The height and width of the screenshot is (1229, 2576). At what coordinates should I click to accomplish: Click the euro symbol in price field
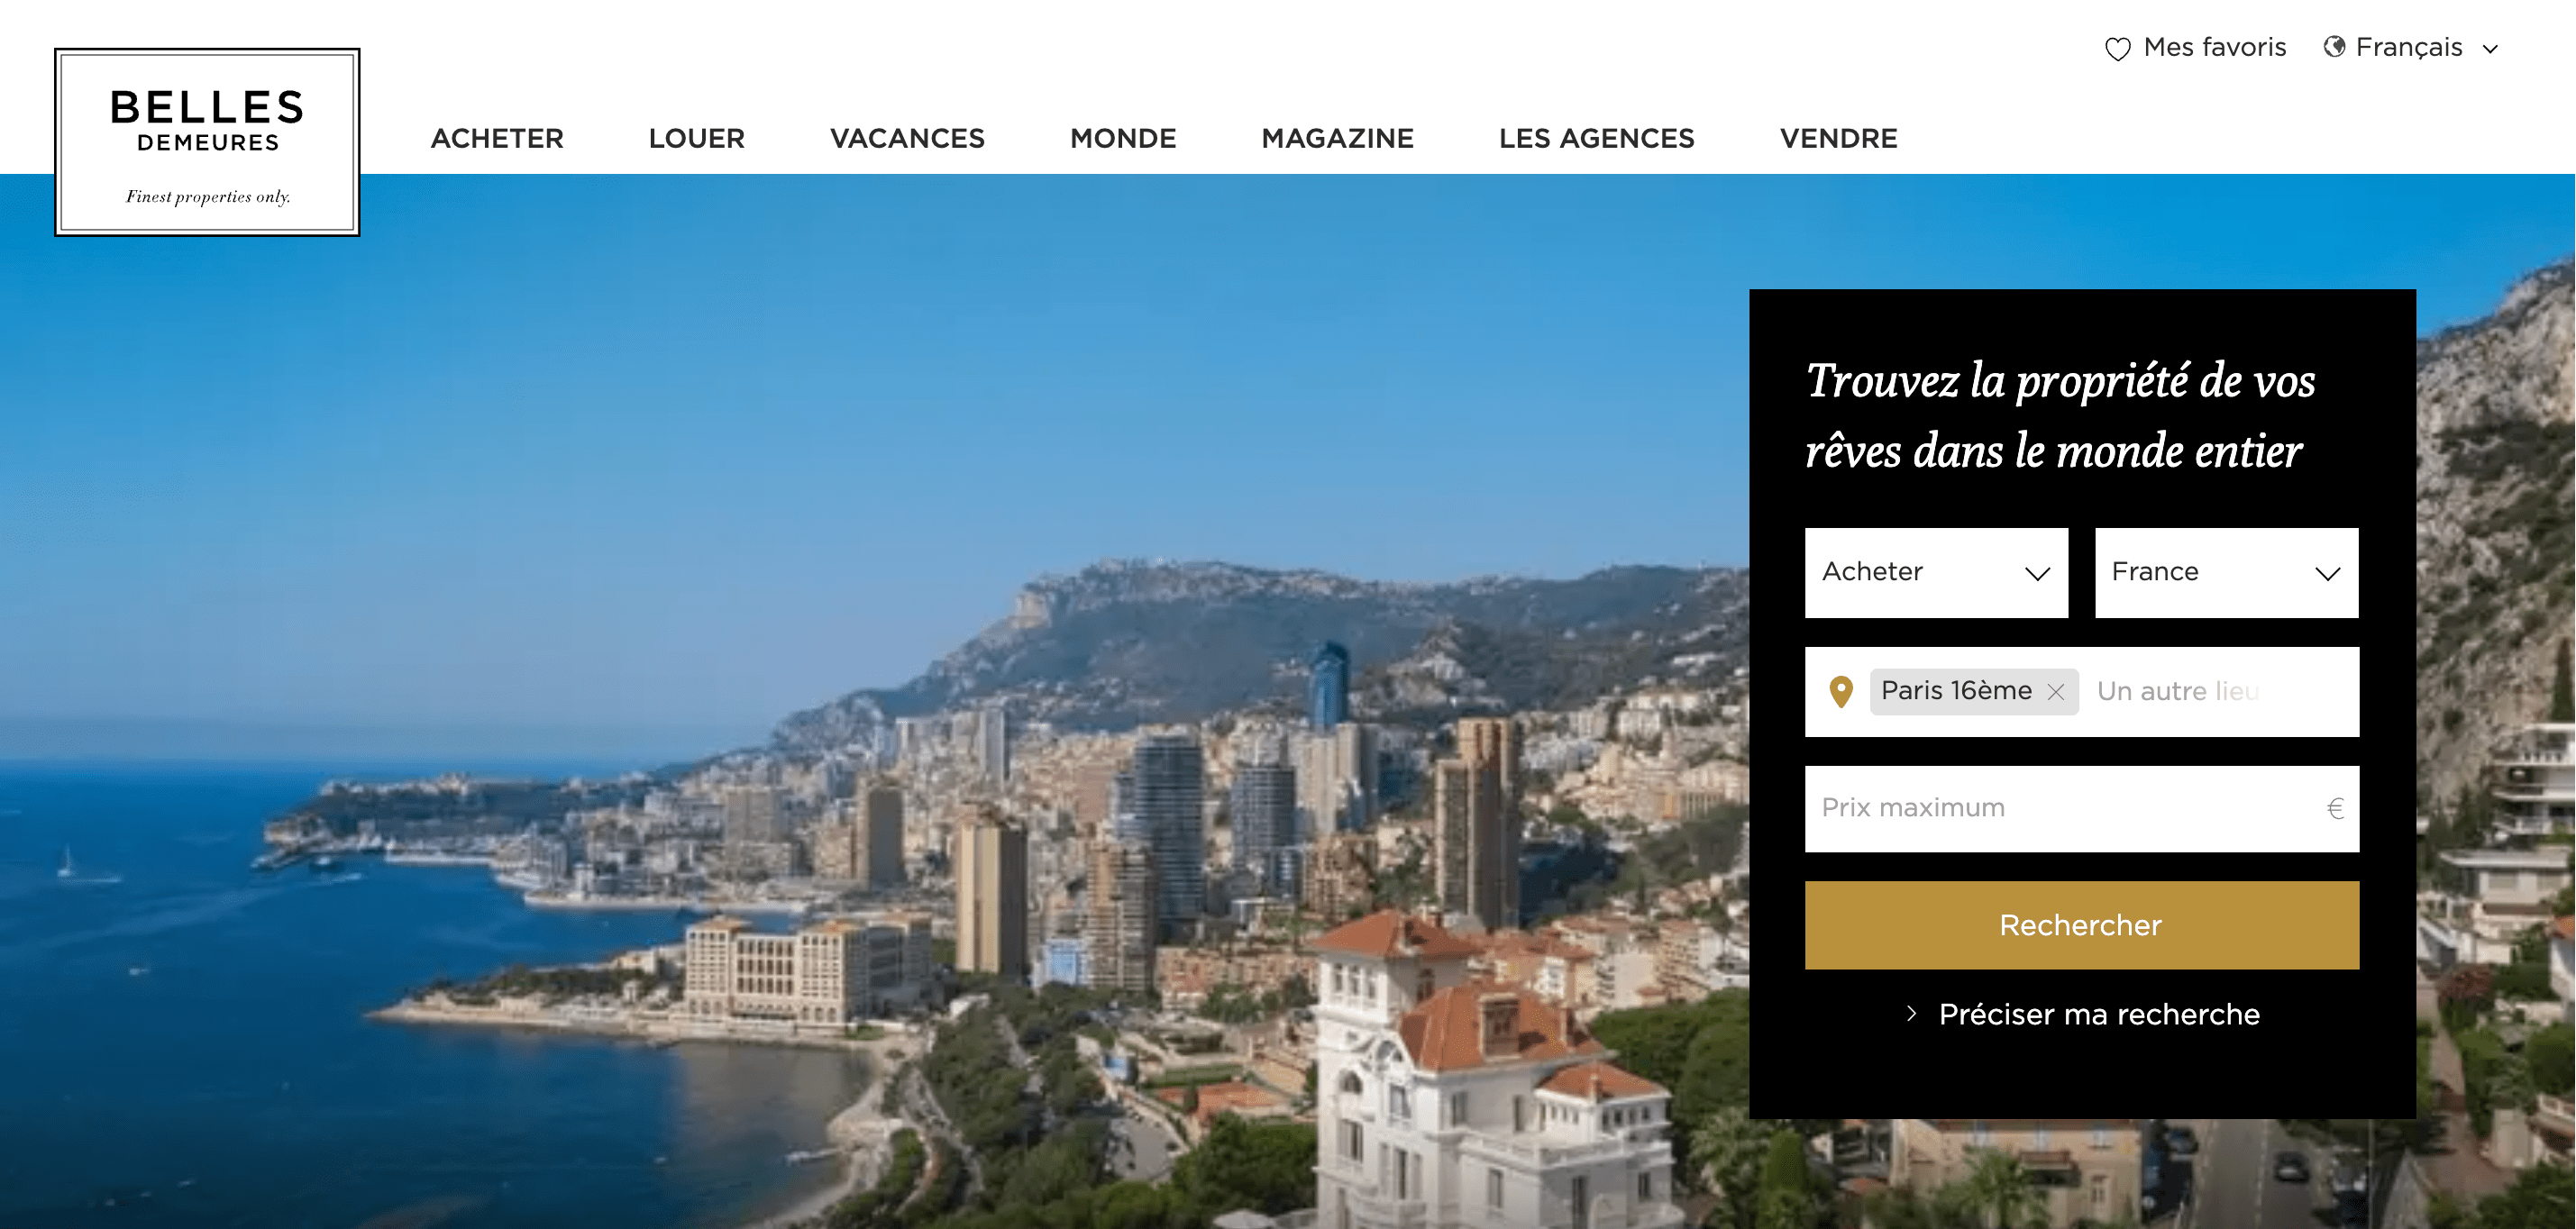click(2335, 808)
